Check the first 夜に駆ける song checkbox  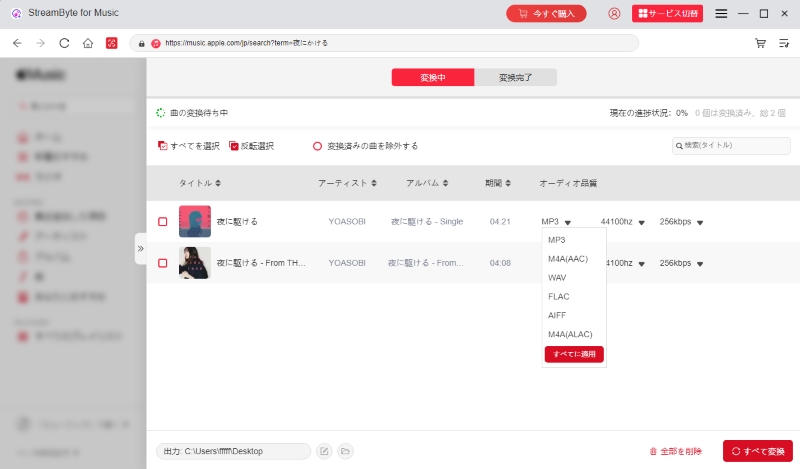point(163,221)
